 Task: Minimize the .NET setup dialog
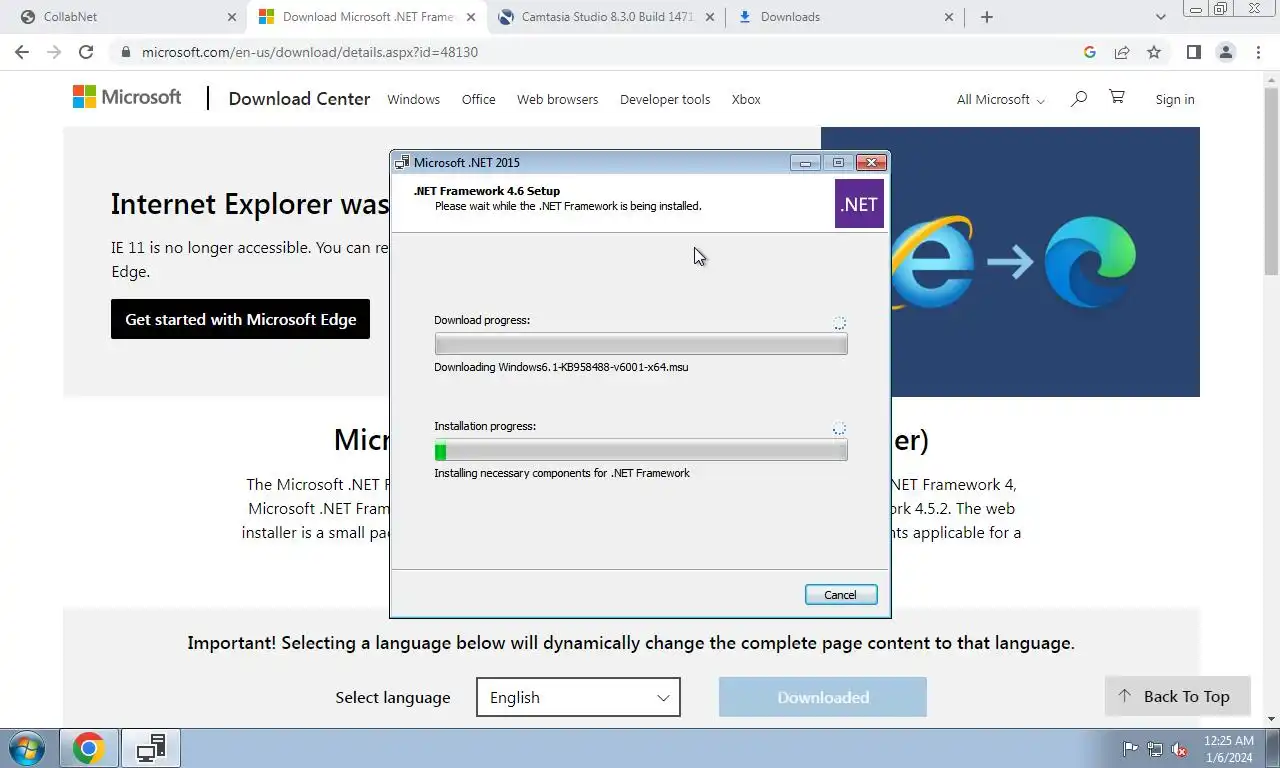[804, 162]
